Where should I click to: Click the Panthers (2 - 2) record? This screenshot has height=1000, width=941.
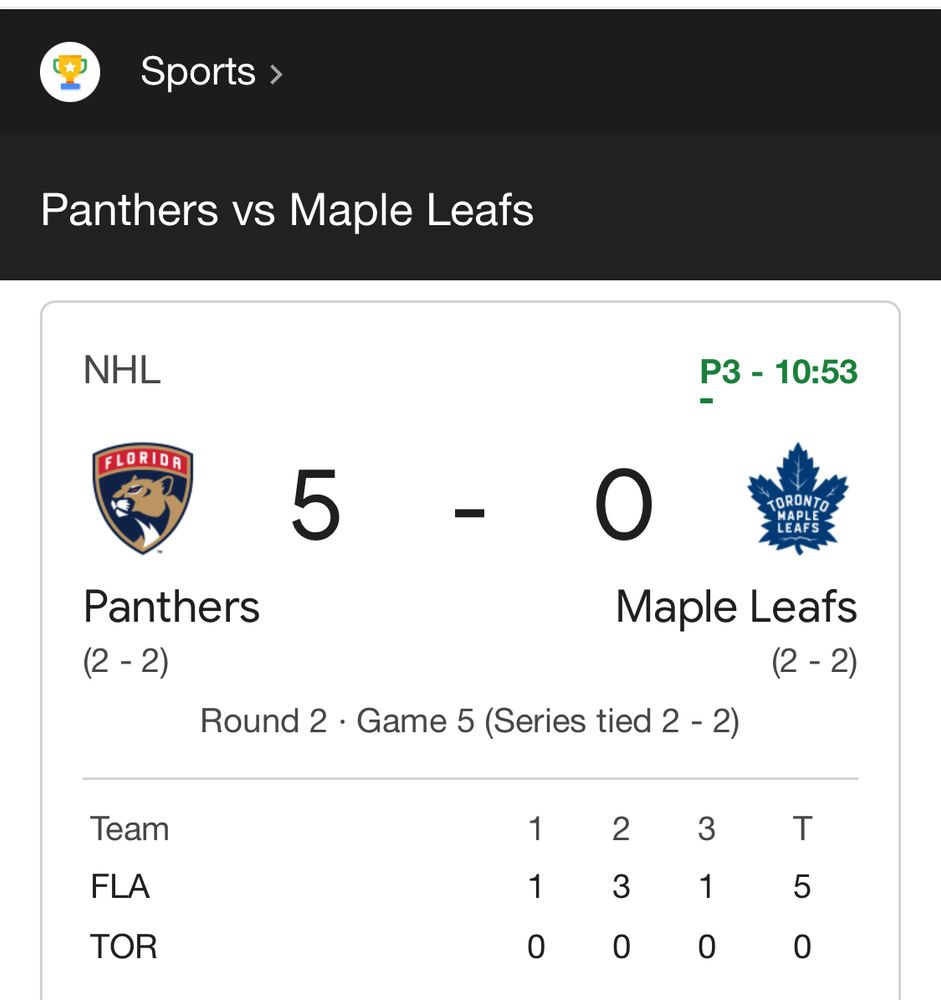coord(126,661)
